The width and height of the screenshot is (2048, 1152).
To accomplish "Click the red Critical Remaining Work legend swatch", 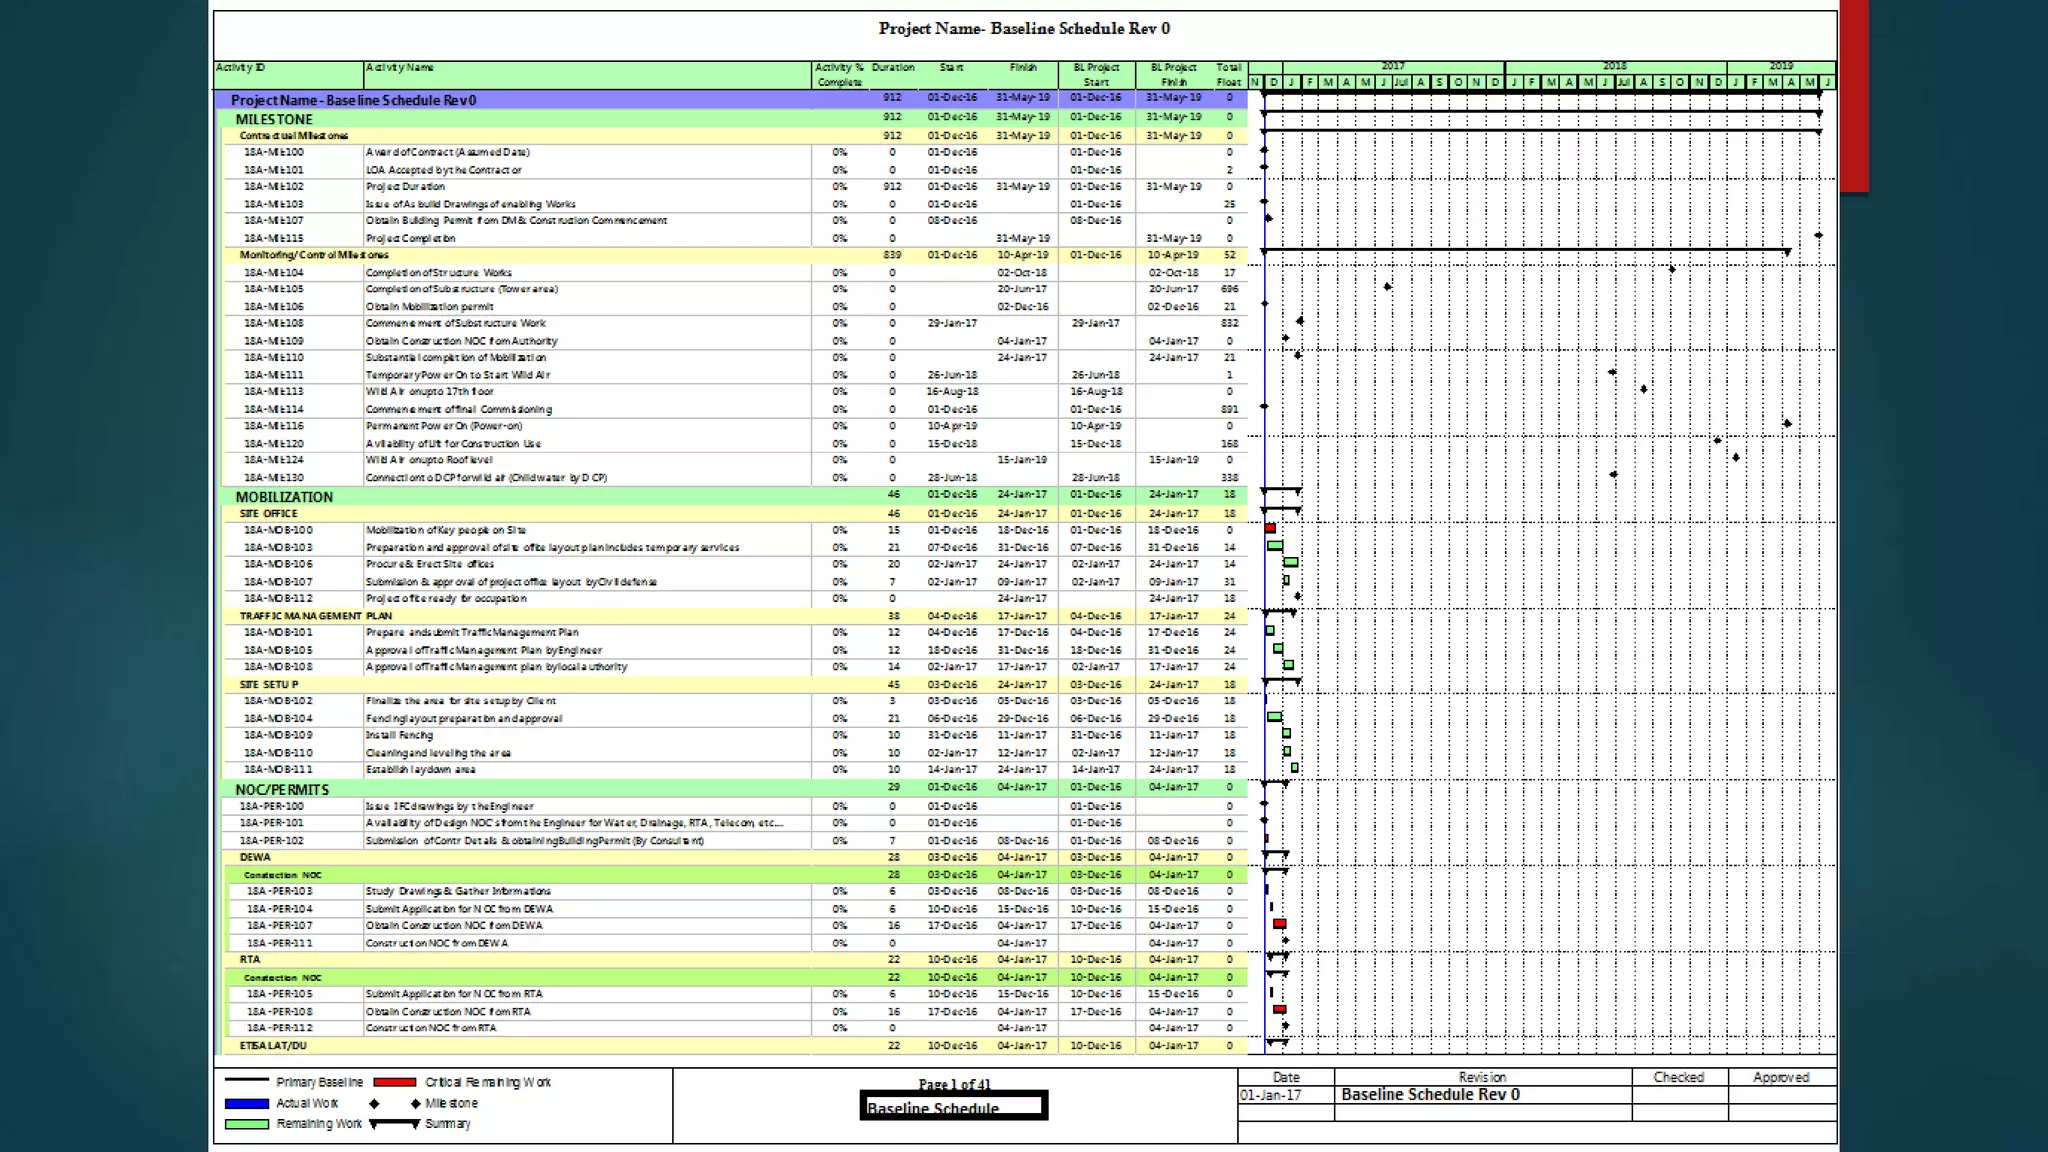I will tap(394, 1082).
